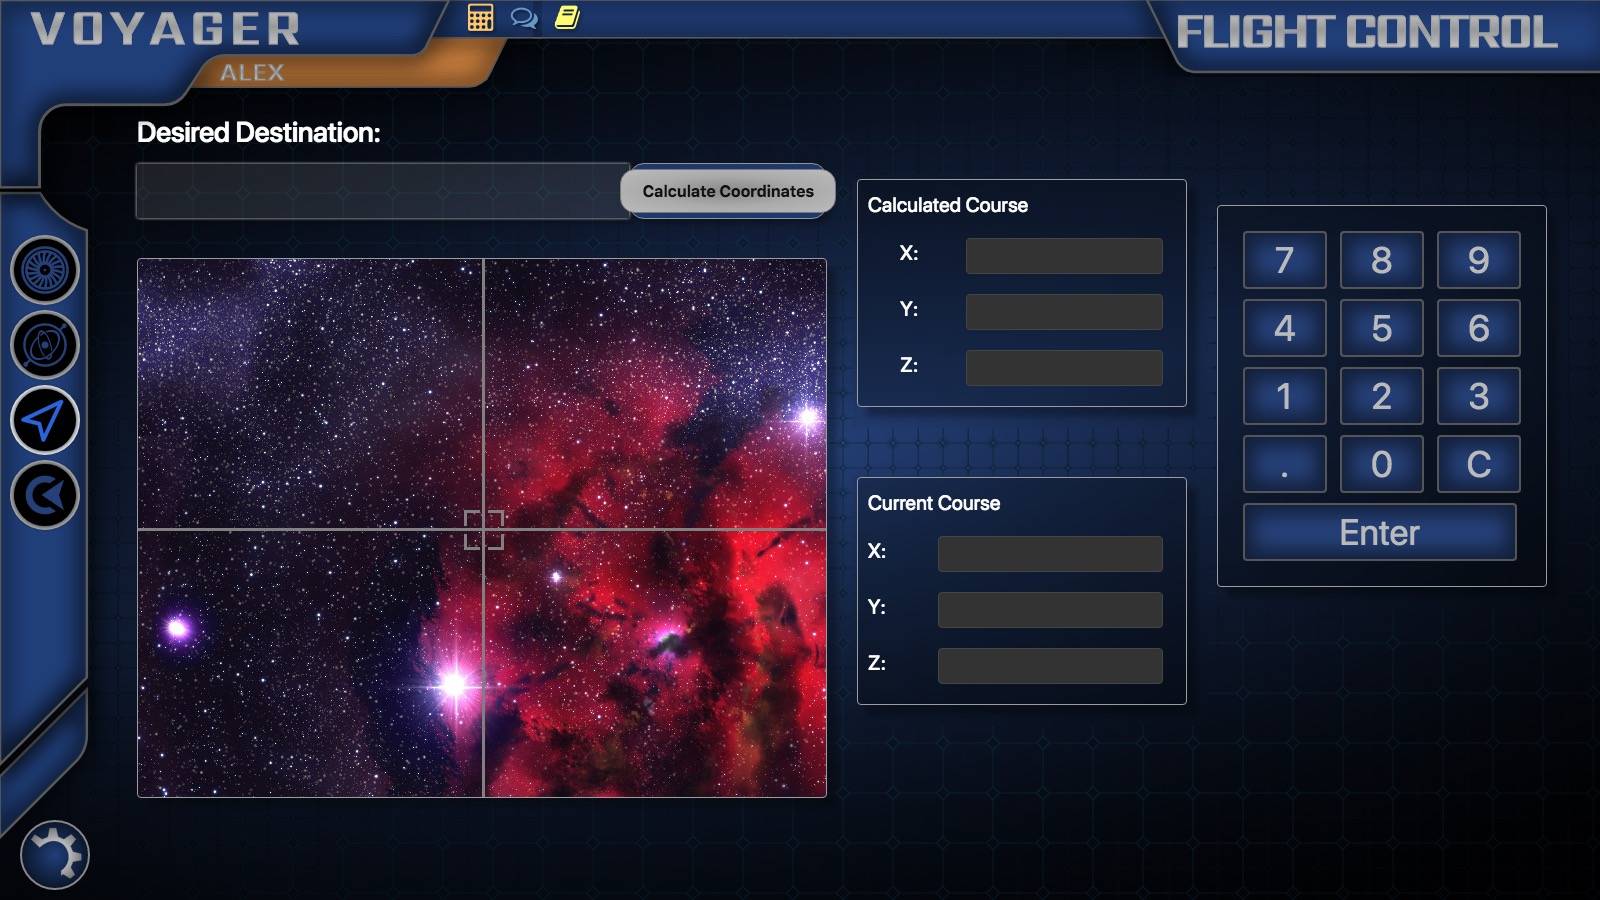Focus the Current Course Y field
The height and width of the screenshot is (900, 1600).
tap(1049, 609)
